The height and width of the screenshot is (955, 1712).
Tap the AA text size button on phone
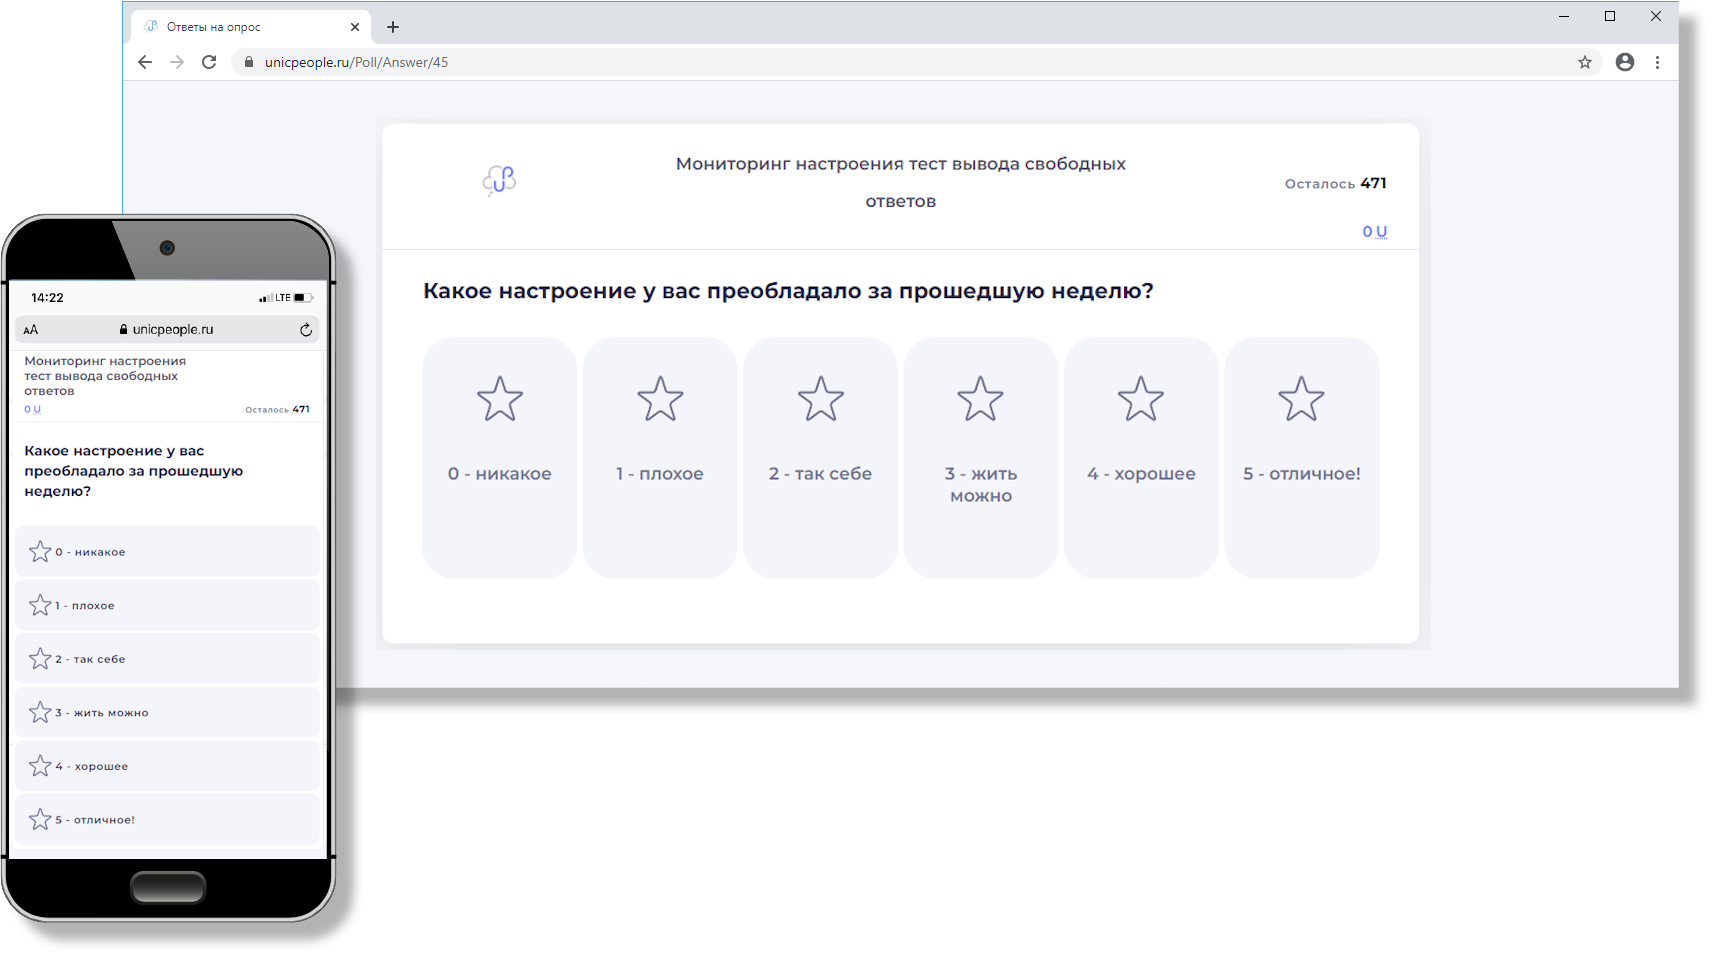point(31,330)
